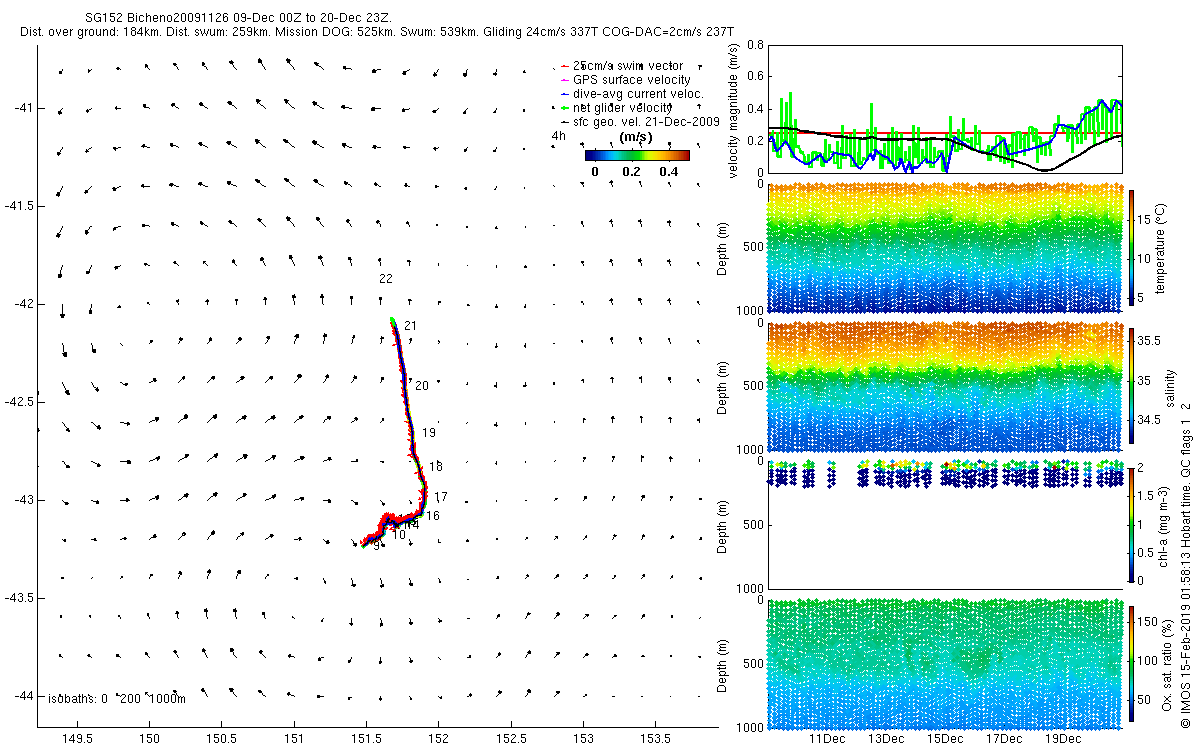The height and width of the screenshot is (750, 1200).
Task: Click the Ox. sat. ratio (%) colorbar
Action: [x=1131, y=662]
